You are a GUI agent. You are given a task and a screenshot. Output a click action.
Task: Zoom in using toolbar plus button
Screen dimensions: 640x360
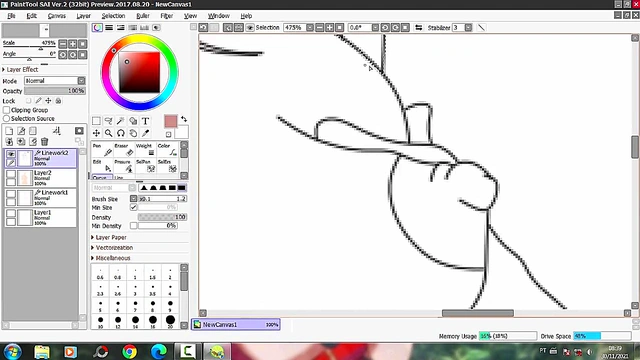click(x=329, y=27)
